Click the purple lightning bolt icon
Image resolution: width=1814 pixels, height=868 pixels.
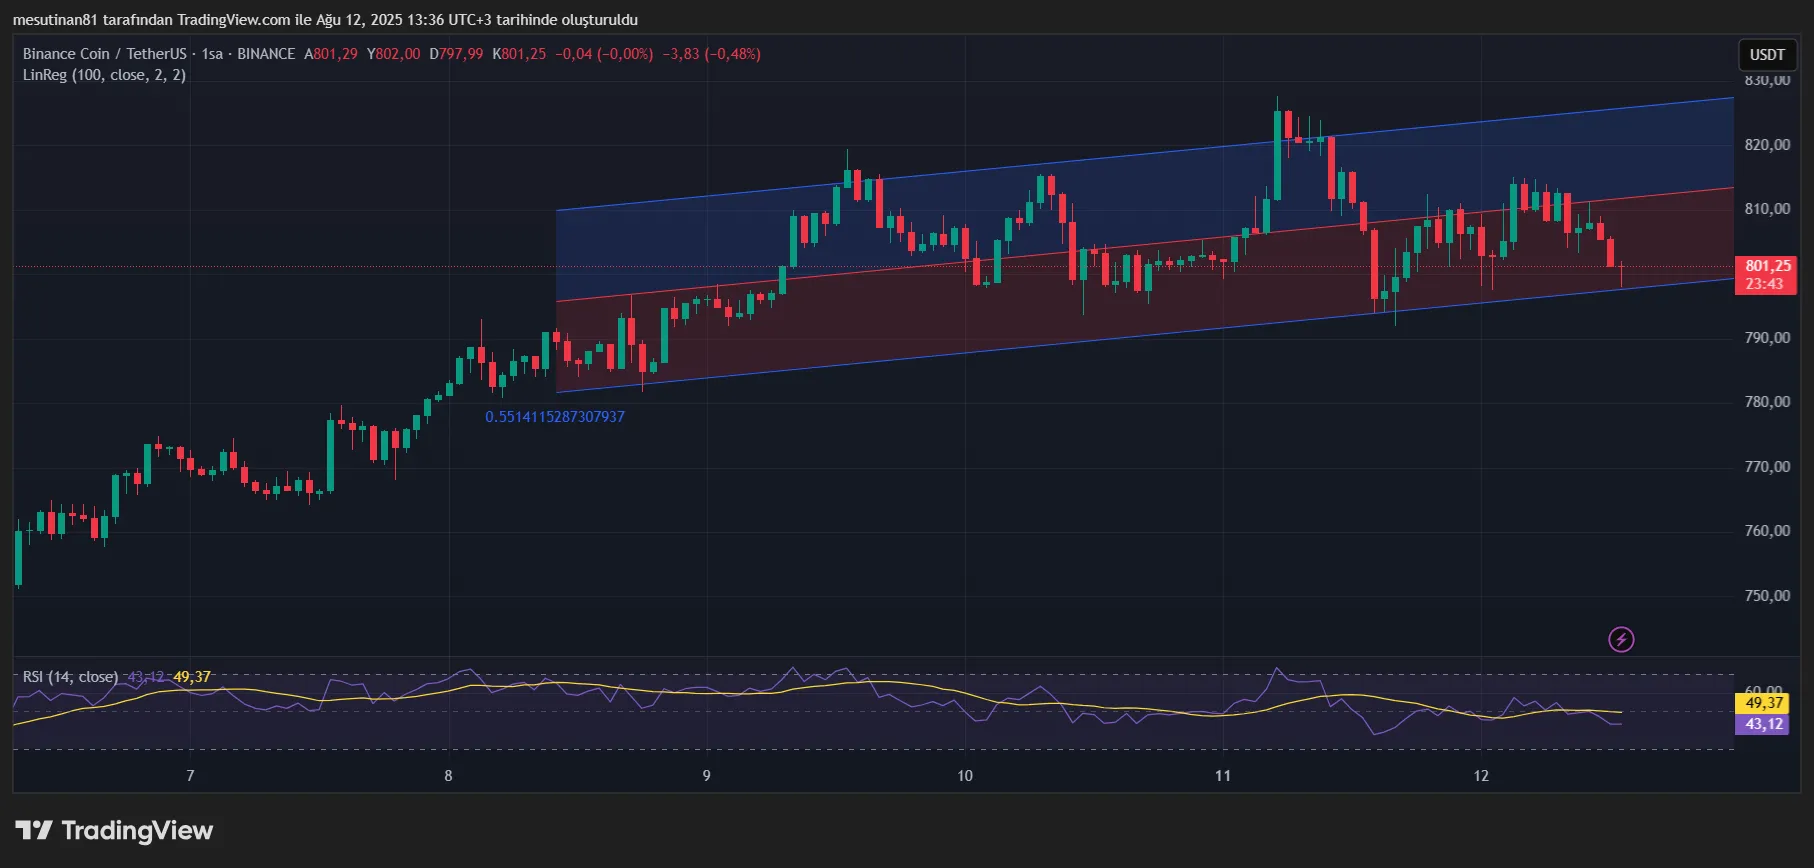point(1621,639)
